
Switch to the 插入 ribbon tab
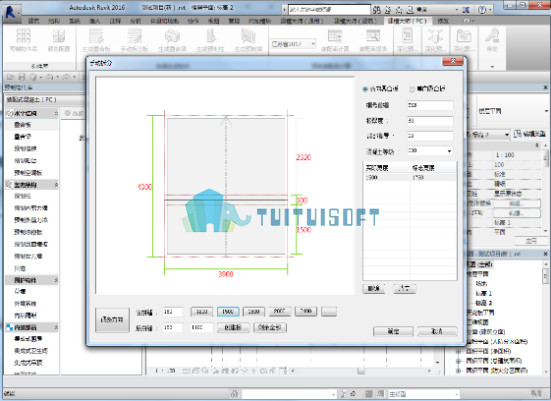click(x=95, y=21)
